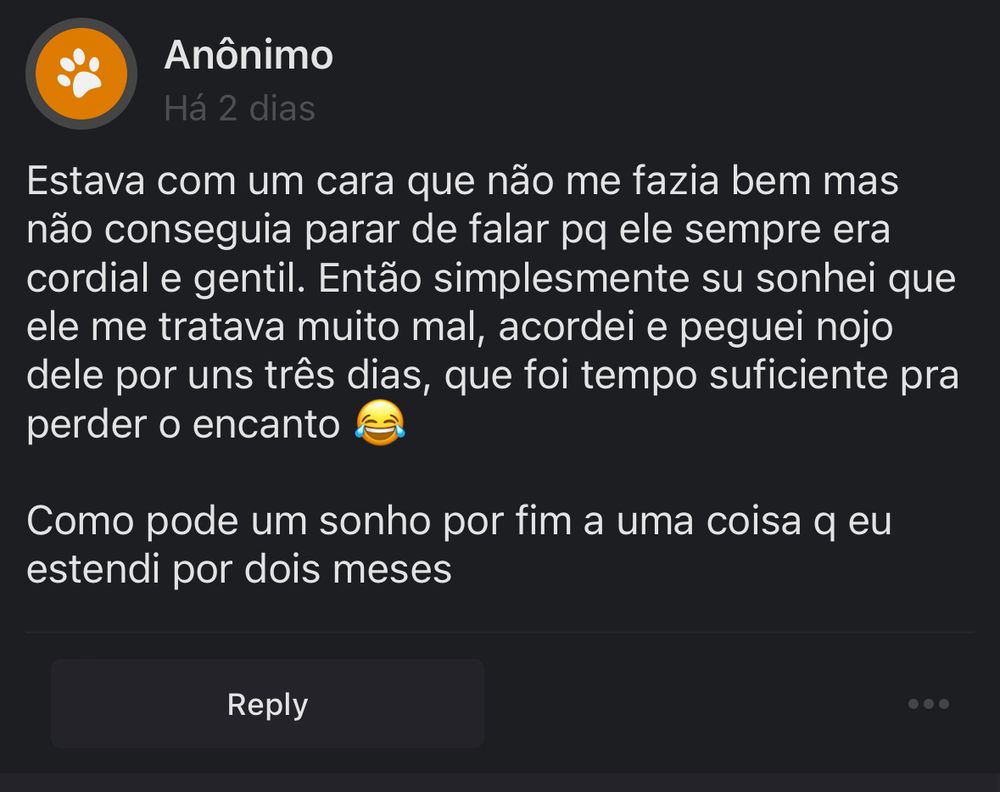The image size is (1000, 792).
Task: Click the line starting 'Como pode um sonho'
Action: 458,522
